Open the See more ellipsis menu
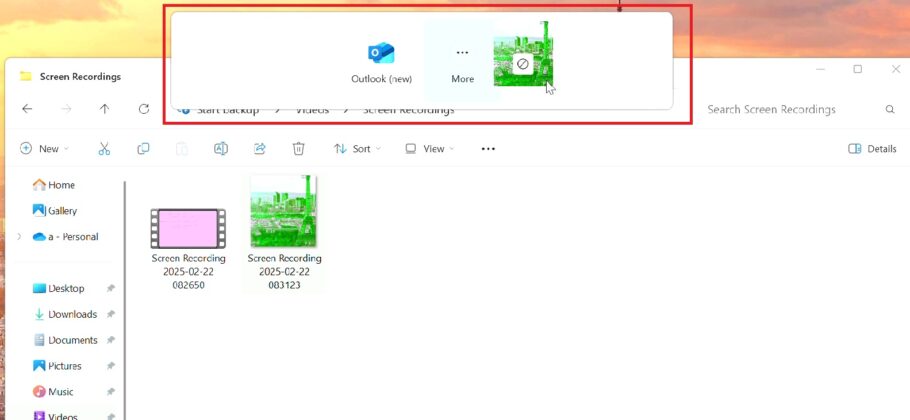910x420 pixels. click(x=488, y=149)
